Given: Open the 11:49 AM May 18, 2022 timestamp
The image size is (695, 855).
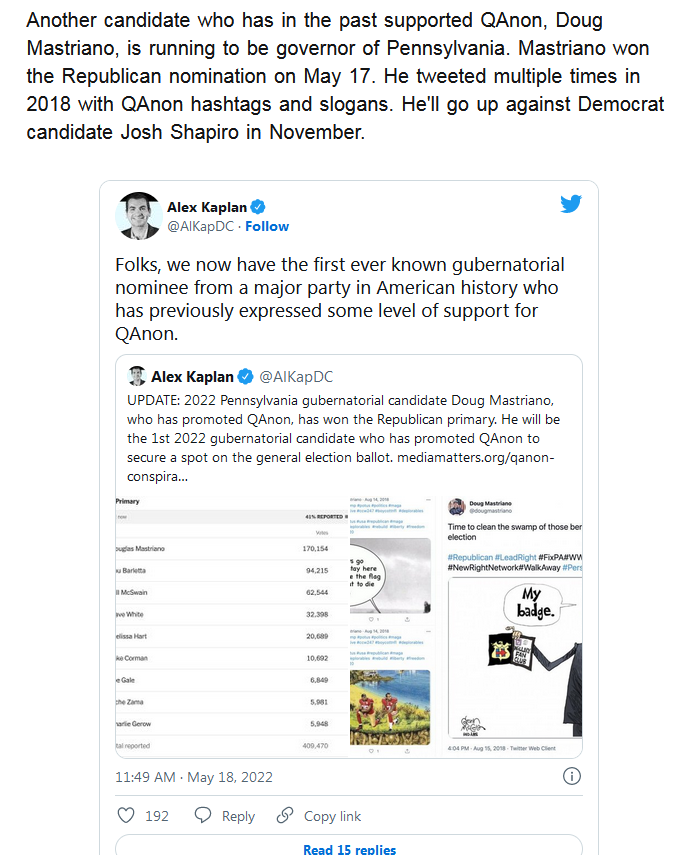Looking at the screenshot, I should (x=194, y=777).
